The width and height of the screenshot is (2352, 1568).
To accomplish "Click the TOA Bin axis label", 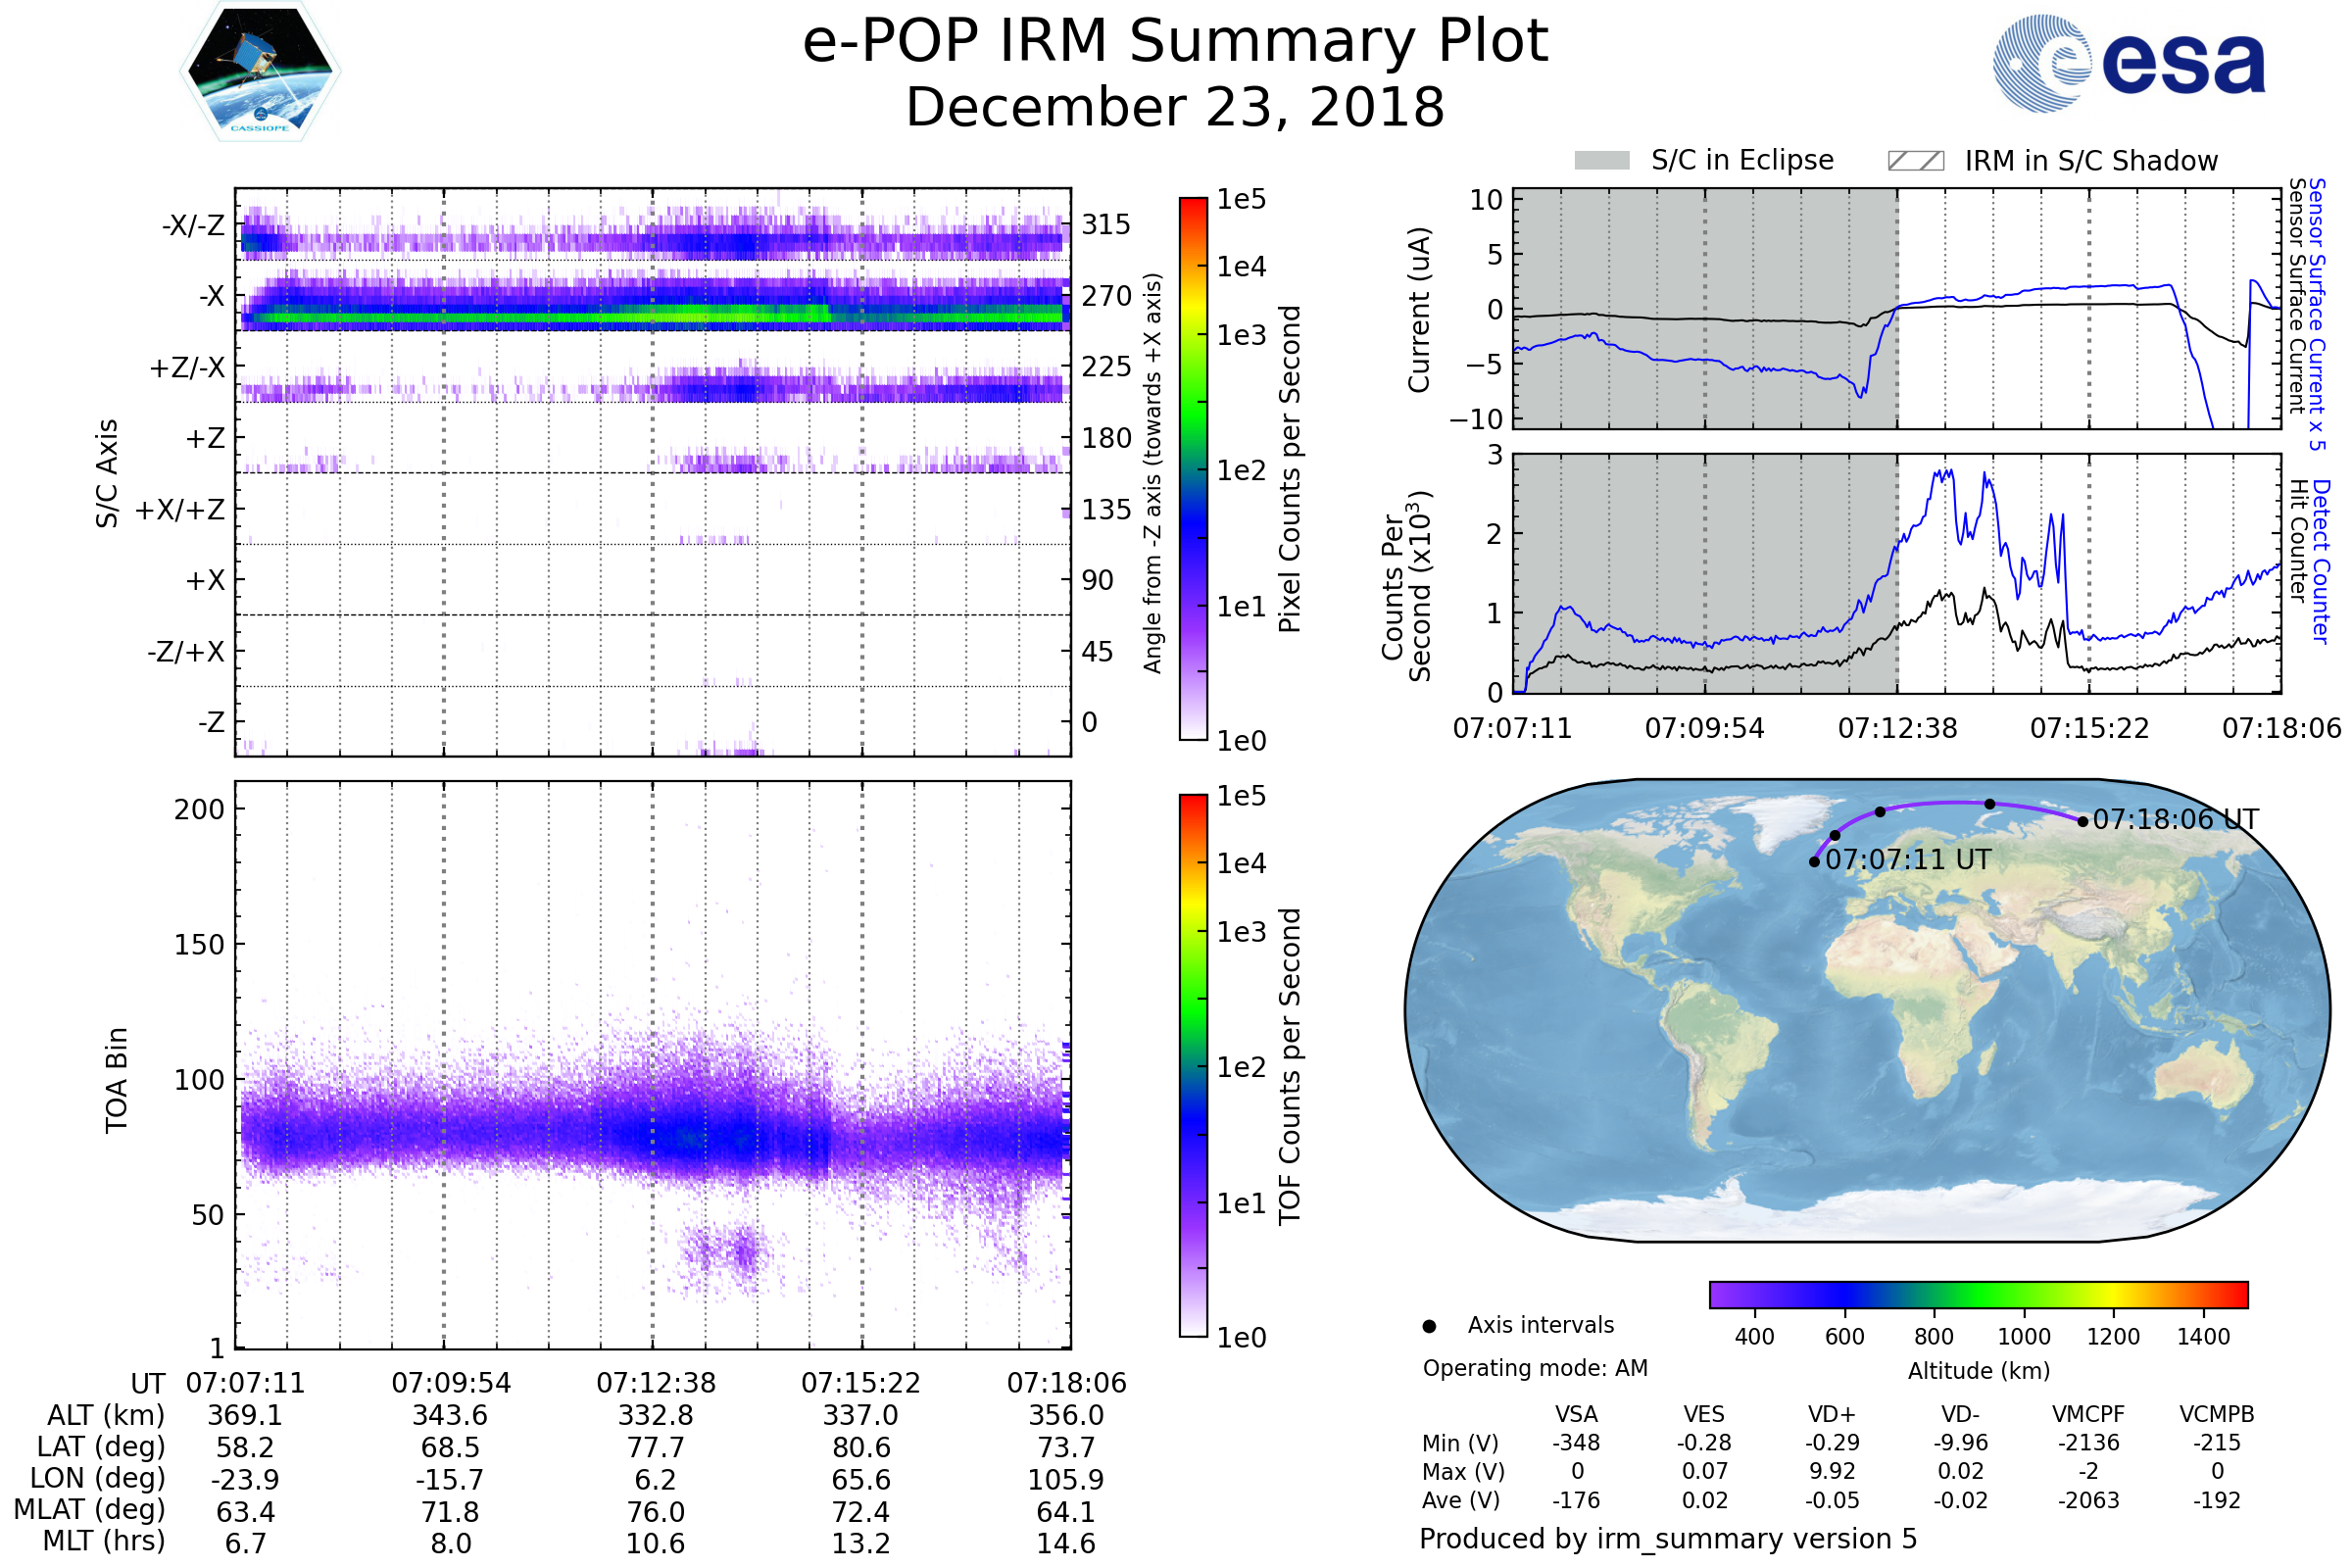I will tap(117, 1080).
